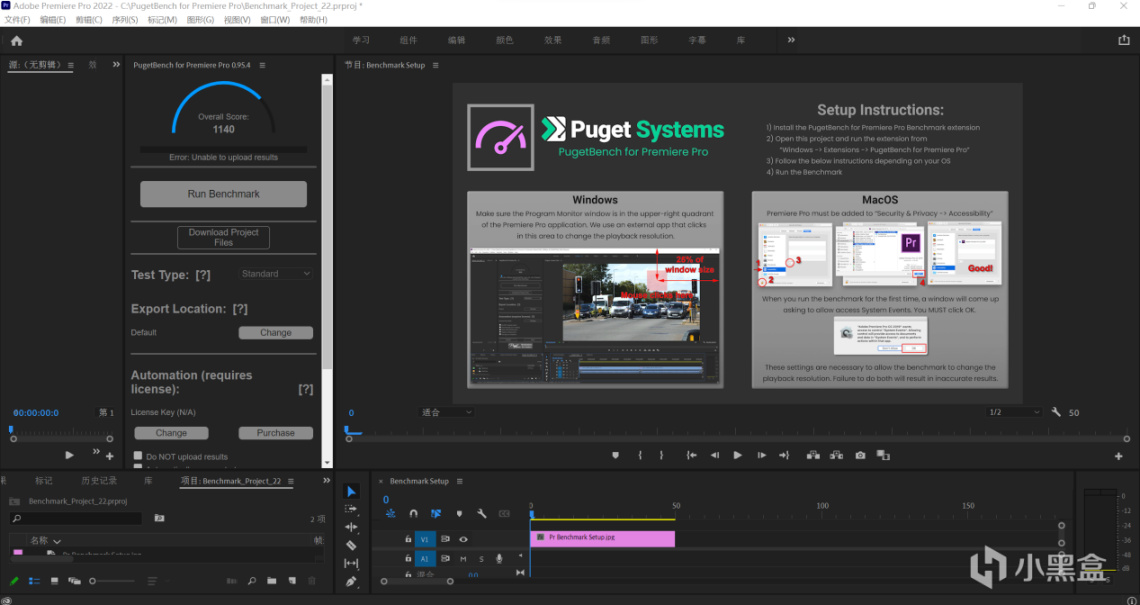Open the program monitor wrench settings
The image size is (1140, 605).
1057,412
